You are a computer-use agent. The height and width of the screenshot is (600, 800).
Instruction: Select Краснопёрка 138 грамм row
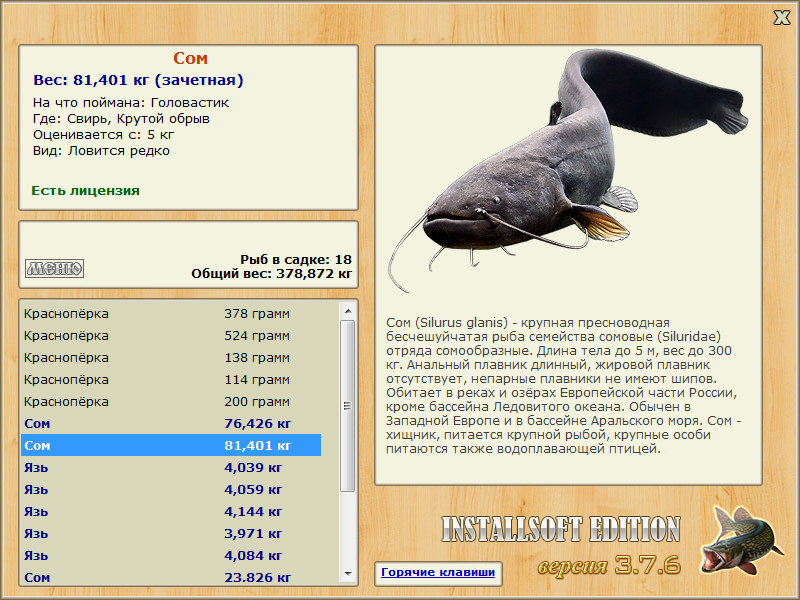[171, 358]
